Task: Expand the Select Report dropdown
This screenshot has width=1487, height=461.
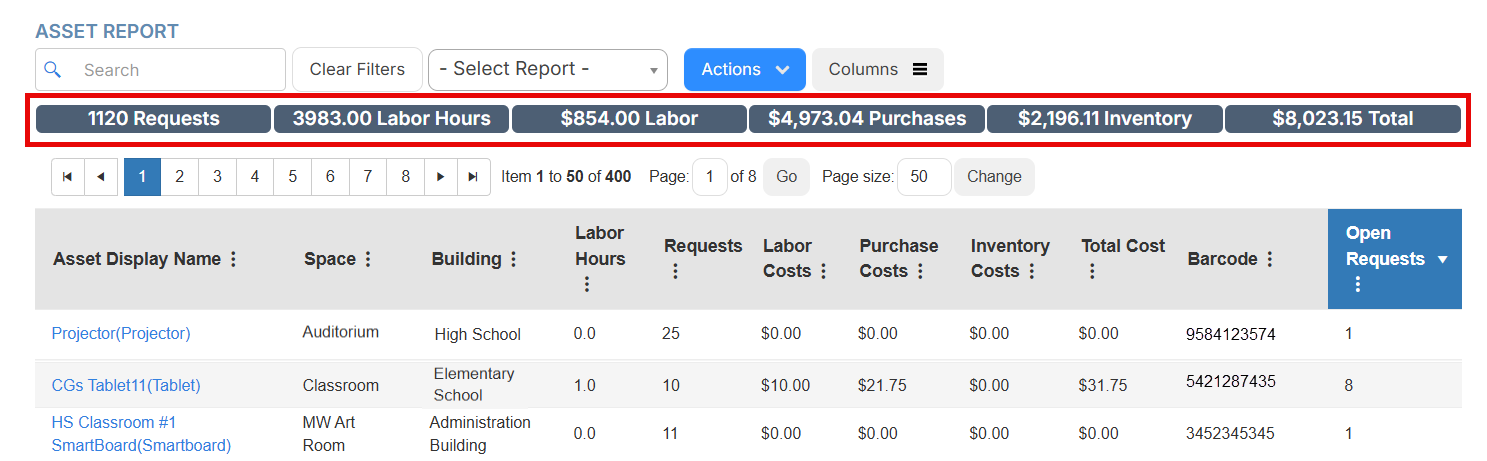Action: [547, 70]
